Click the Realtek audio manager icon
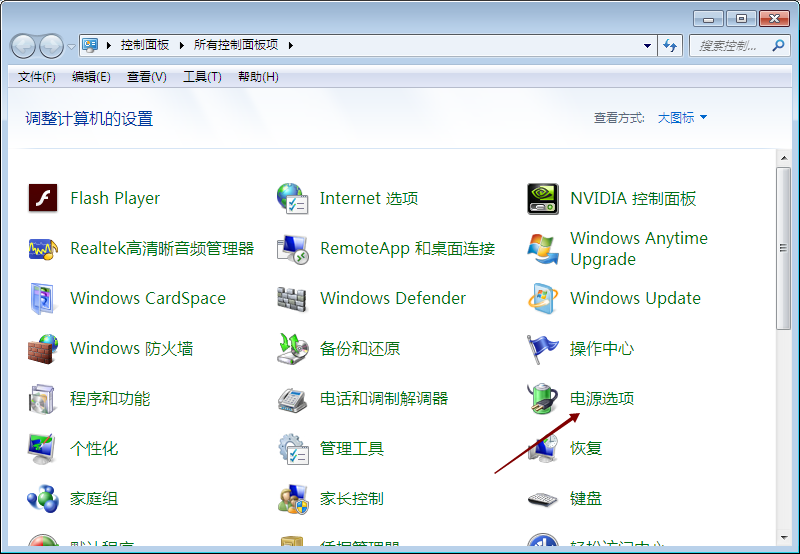The height and width of the screenshot is (554, 800). [x=43, y=248]
